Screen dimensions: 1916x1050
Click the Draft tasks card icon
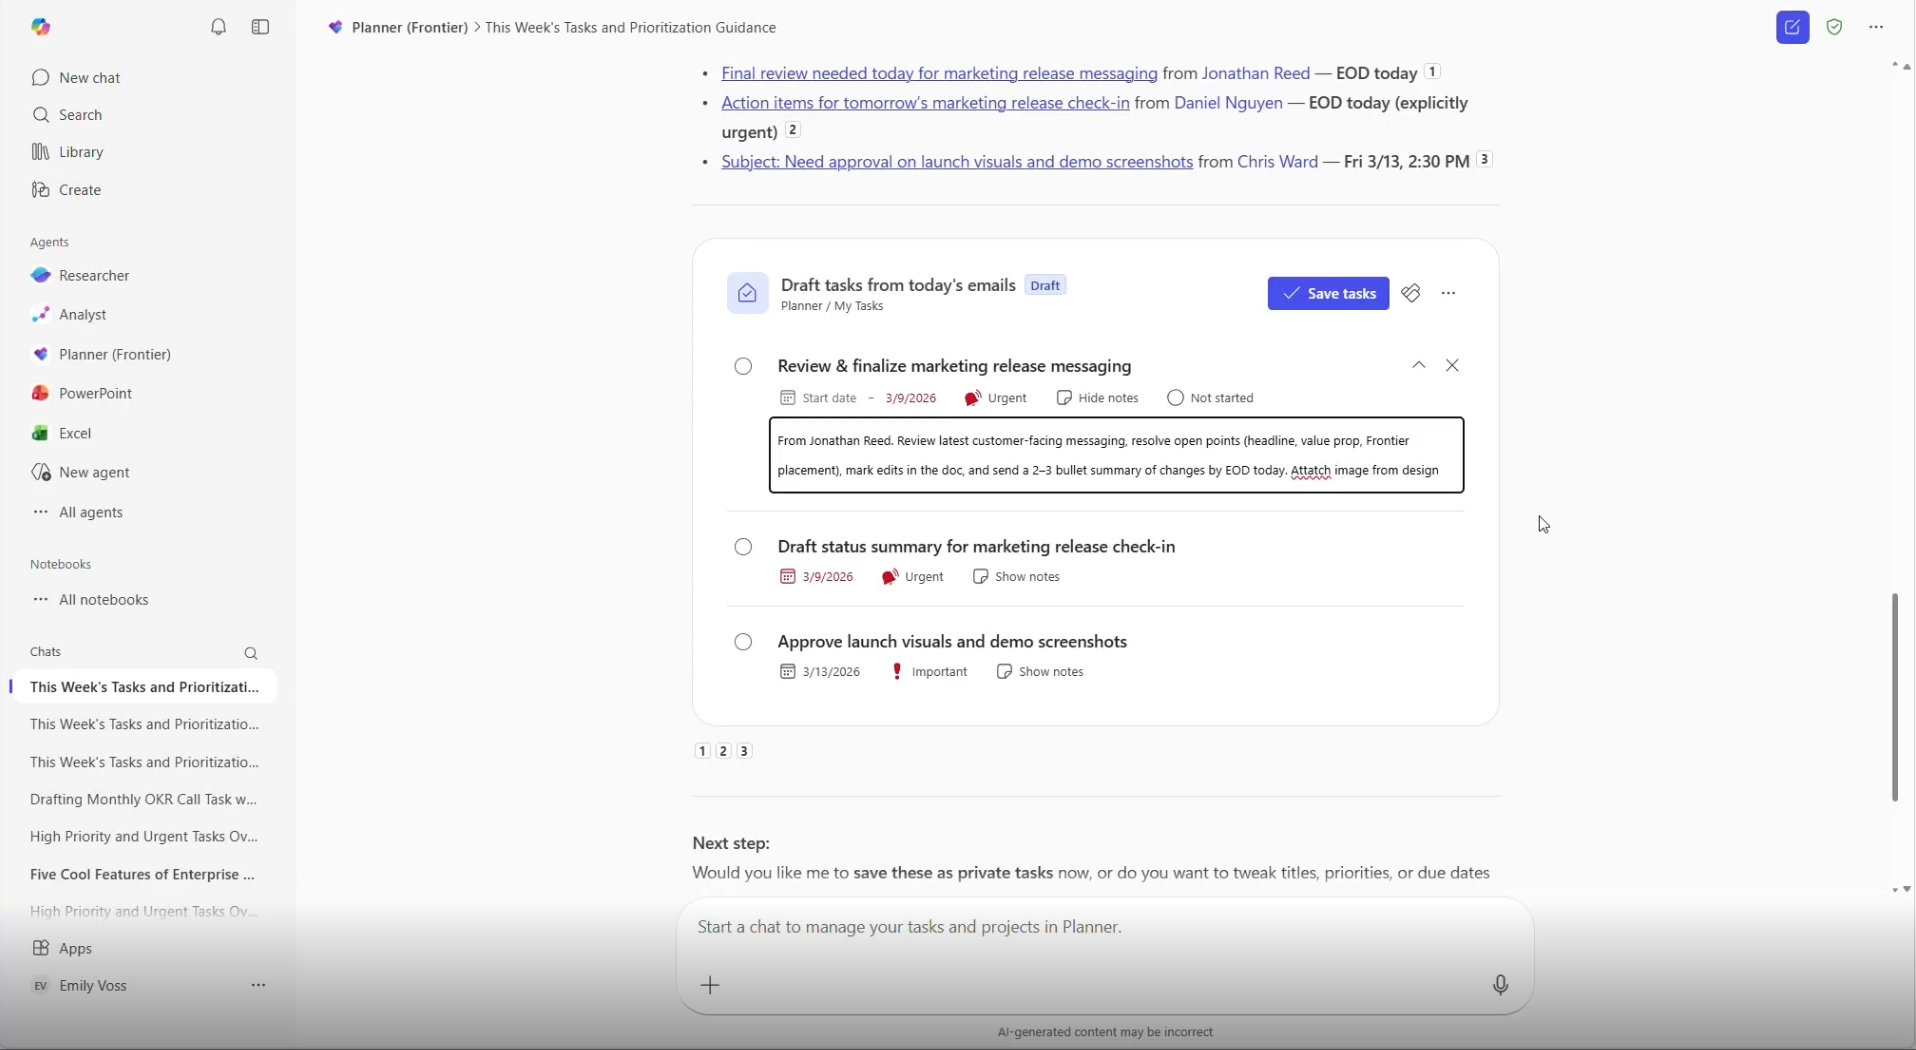[747, 294]
